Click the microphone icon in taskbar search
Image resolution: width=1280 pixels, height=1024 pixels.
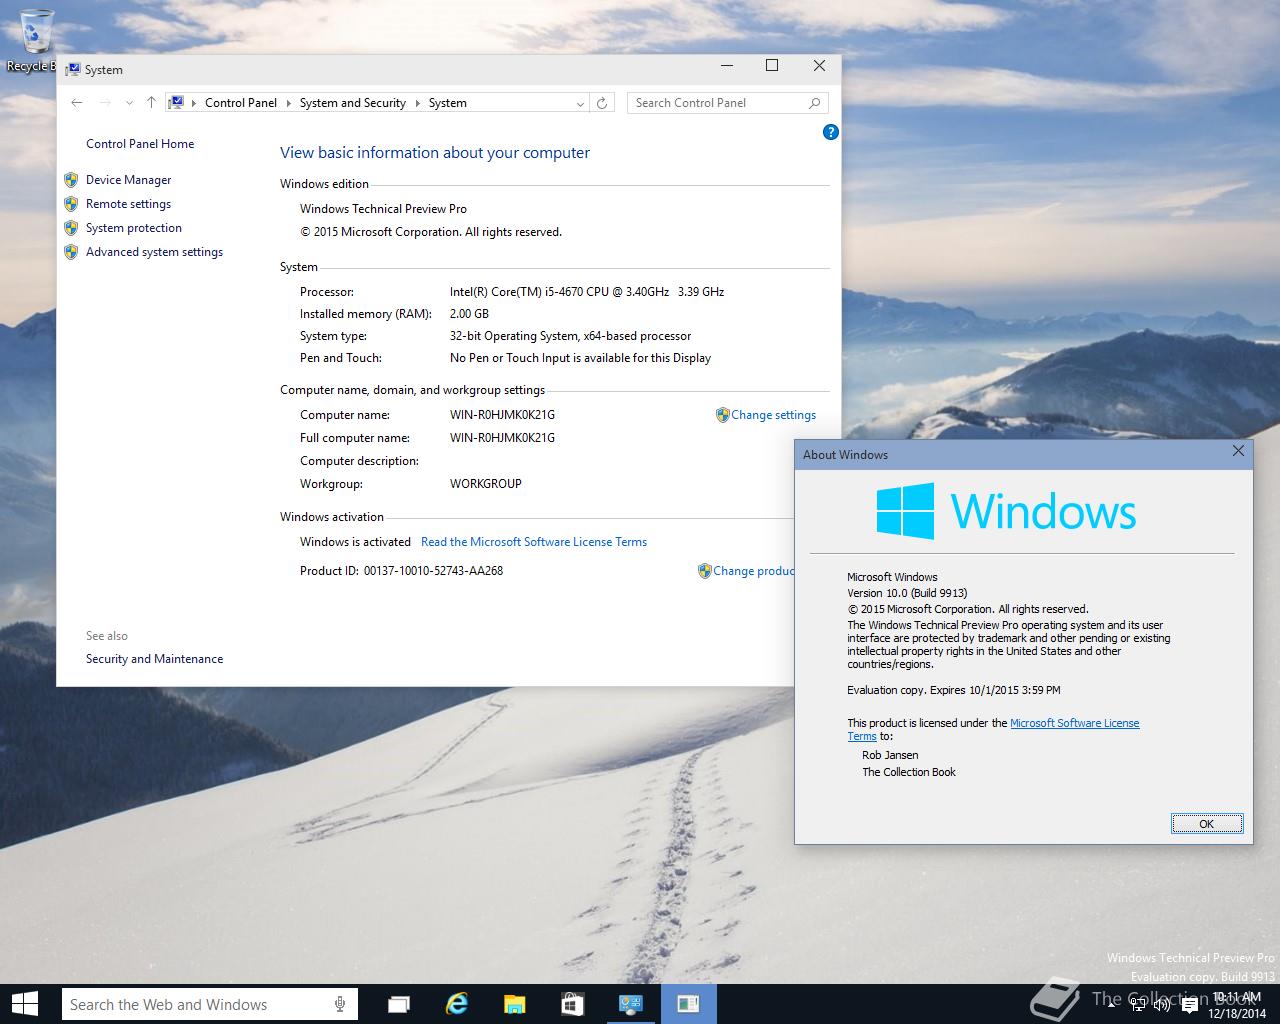[340, 1004]
